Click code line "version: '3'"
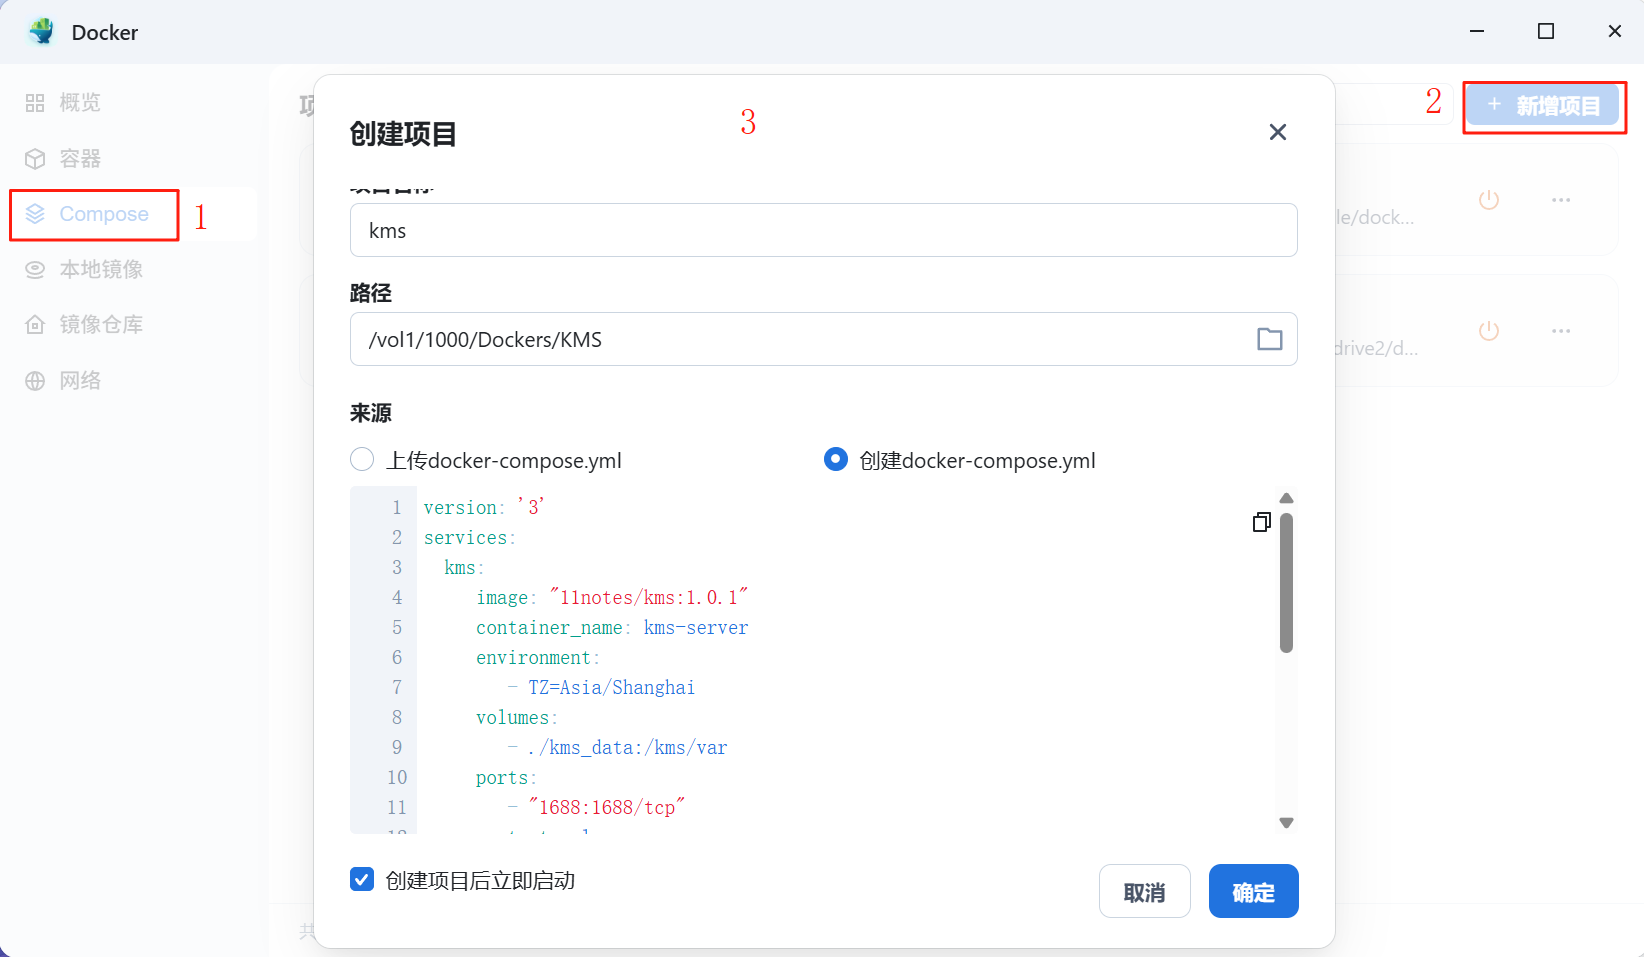1644x957 pixels. pos(484,507)
